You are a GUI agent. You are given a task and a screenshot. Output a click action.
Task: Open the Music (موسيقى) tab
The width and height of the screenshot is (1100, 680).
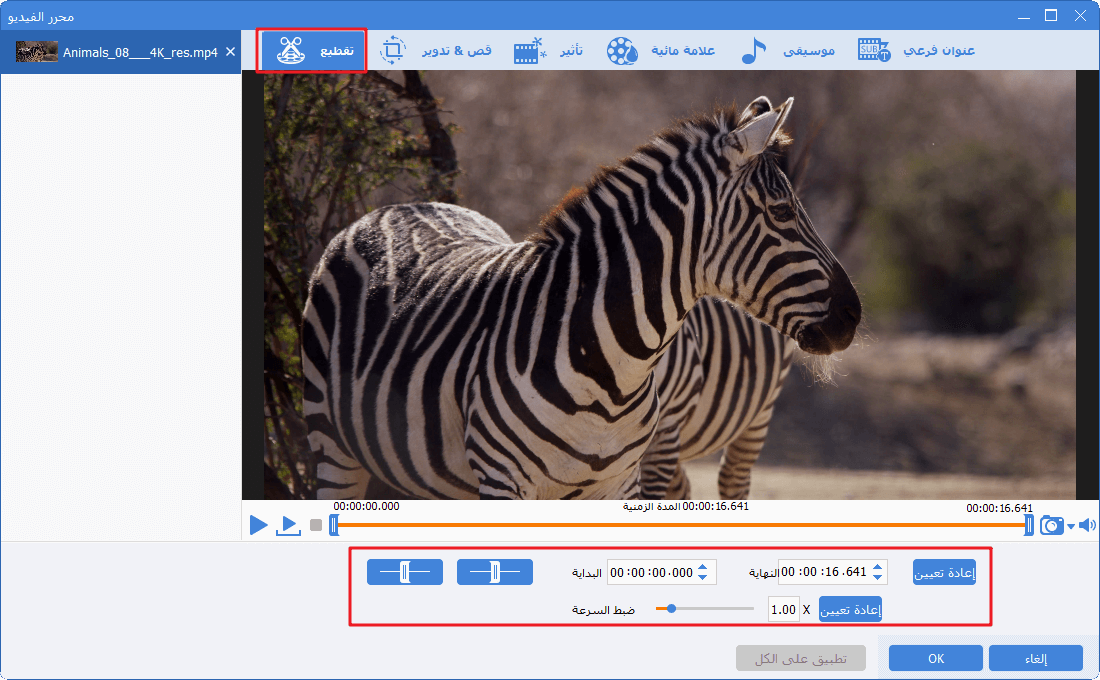[x=788, y=51]
